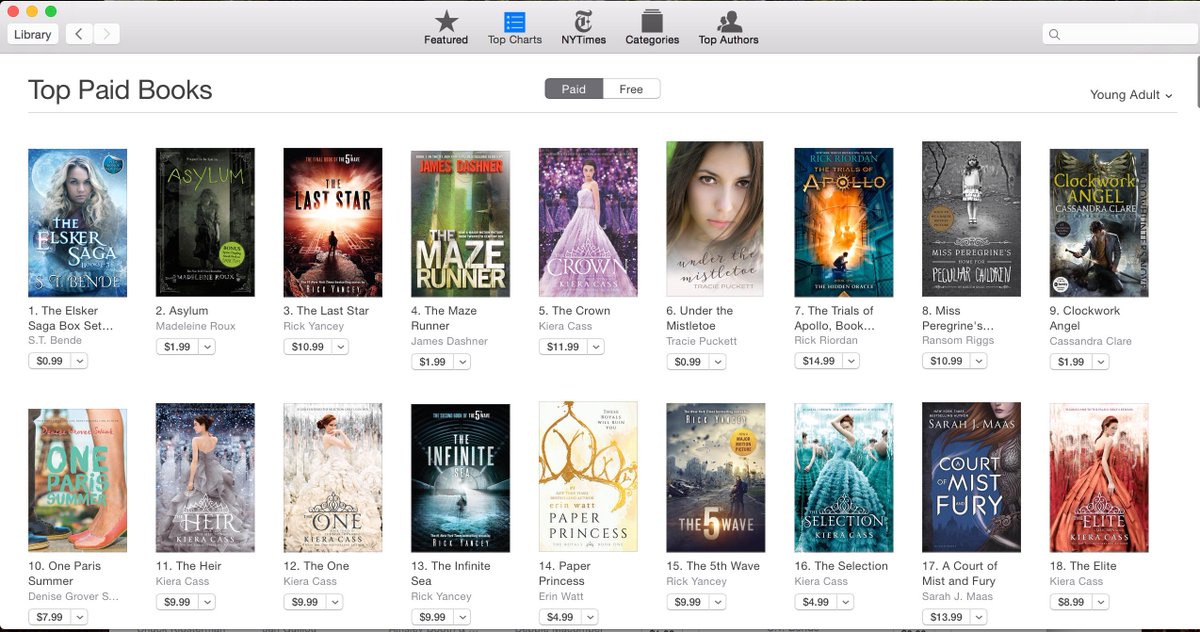This screenshot has height=632, width=1200.
Task: Click the title '4. The Maze Runner'
Action: [444, 318]
